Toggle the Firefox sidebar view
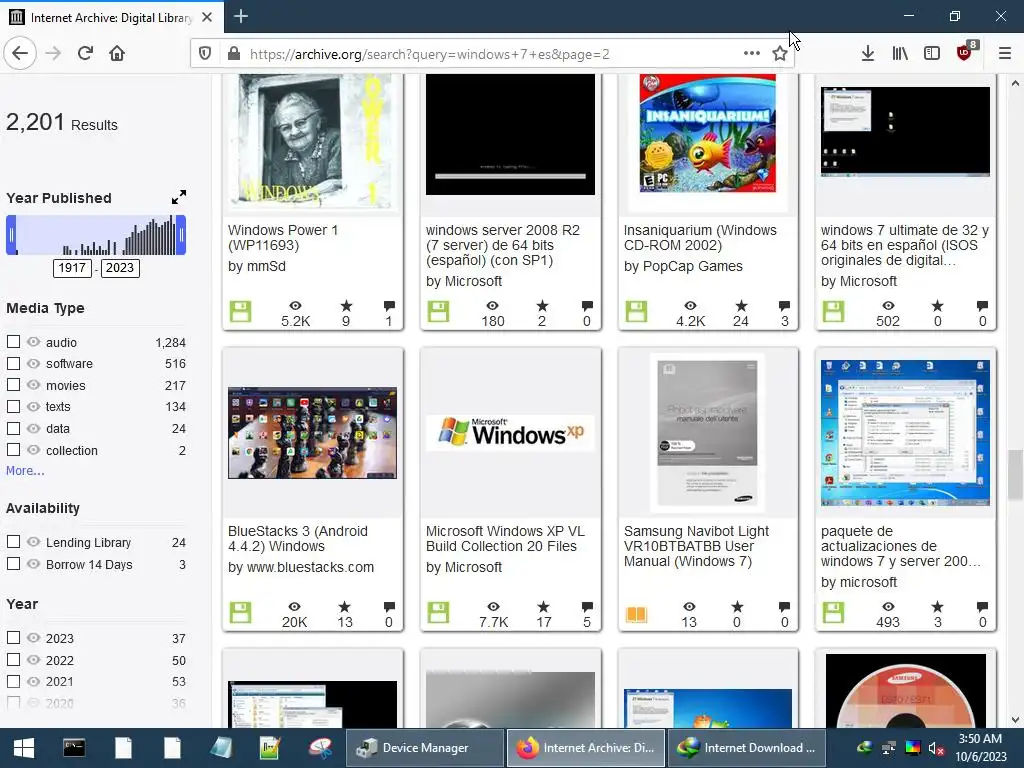Image resolution: width=1024 pixels, height=768 pixels. pos(932,54)
